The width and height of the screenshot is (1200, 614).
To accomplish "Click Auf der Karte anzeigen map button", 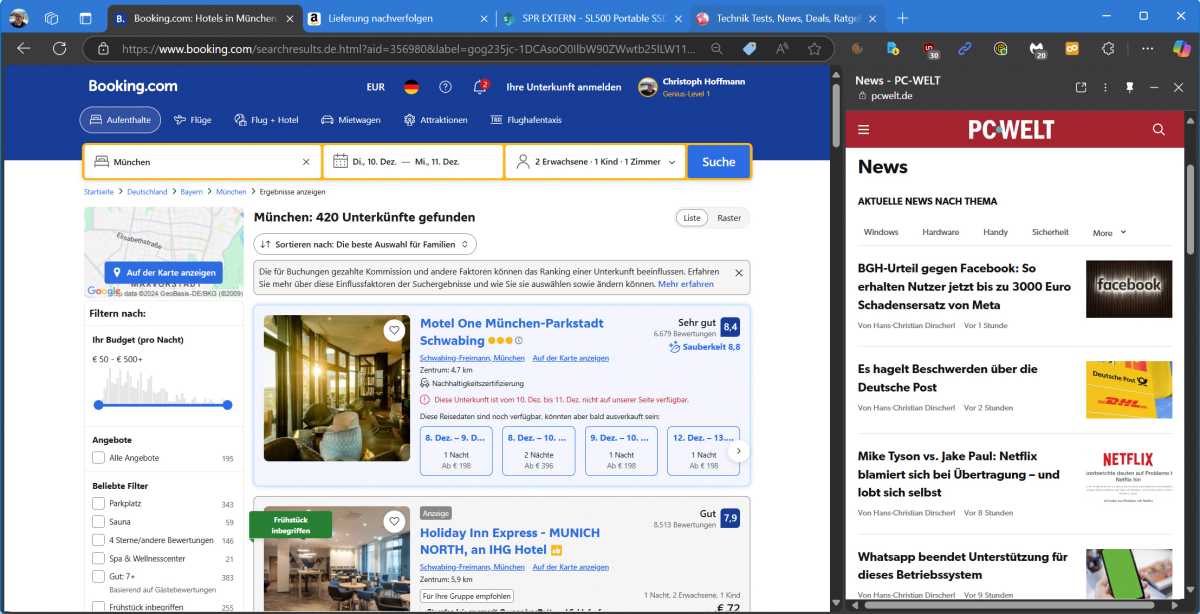I will pyautogui.click(x=163, y=272).
